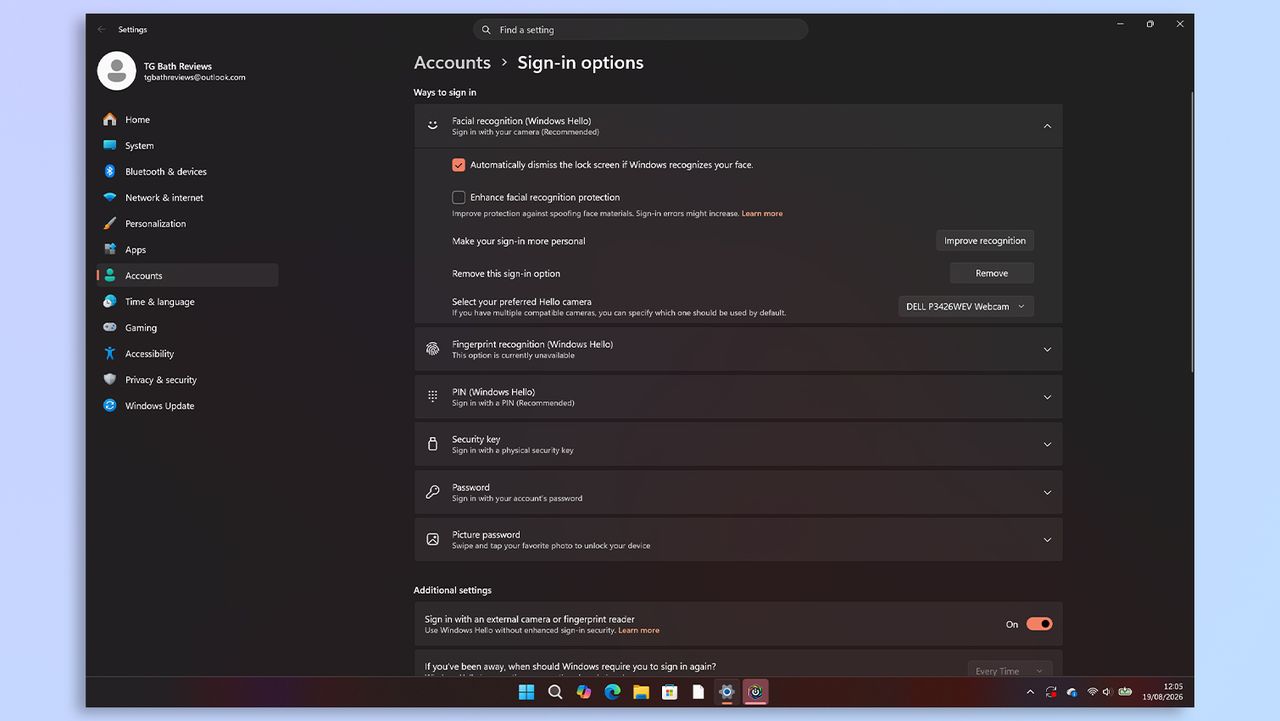Uncheck Automatically dismiss the lock screen
Image resolution: width=1280 pixels, height=721 pixels.
coord(459,165)
